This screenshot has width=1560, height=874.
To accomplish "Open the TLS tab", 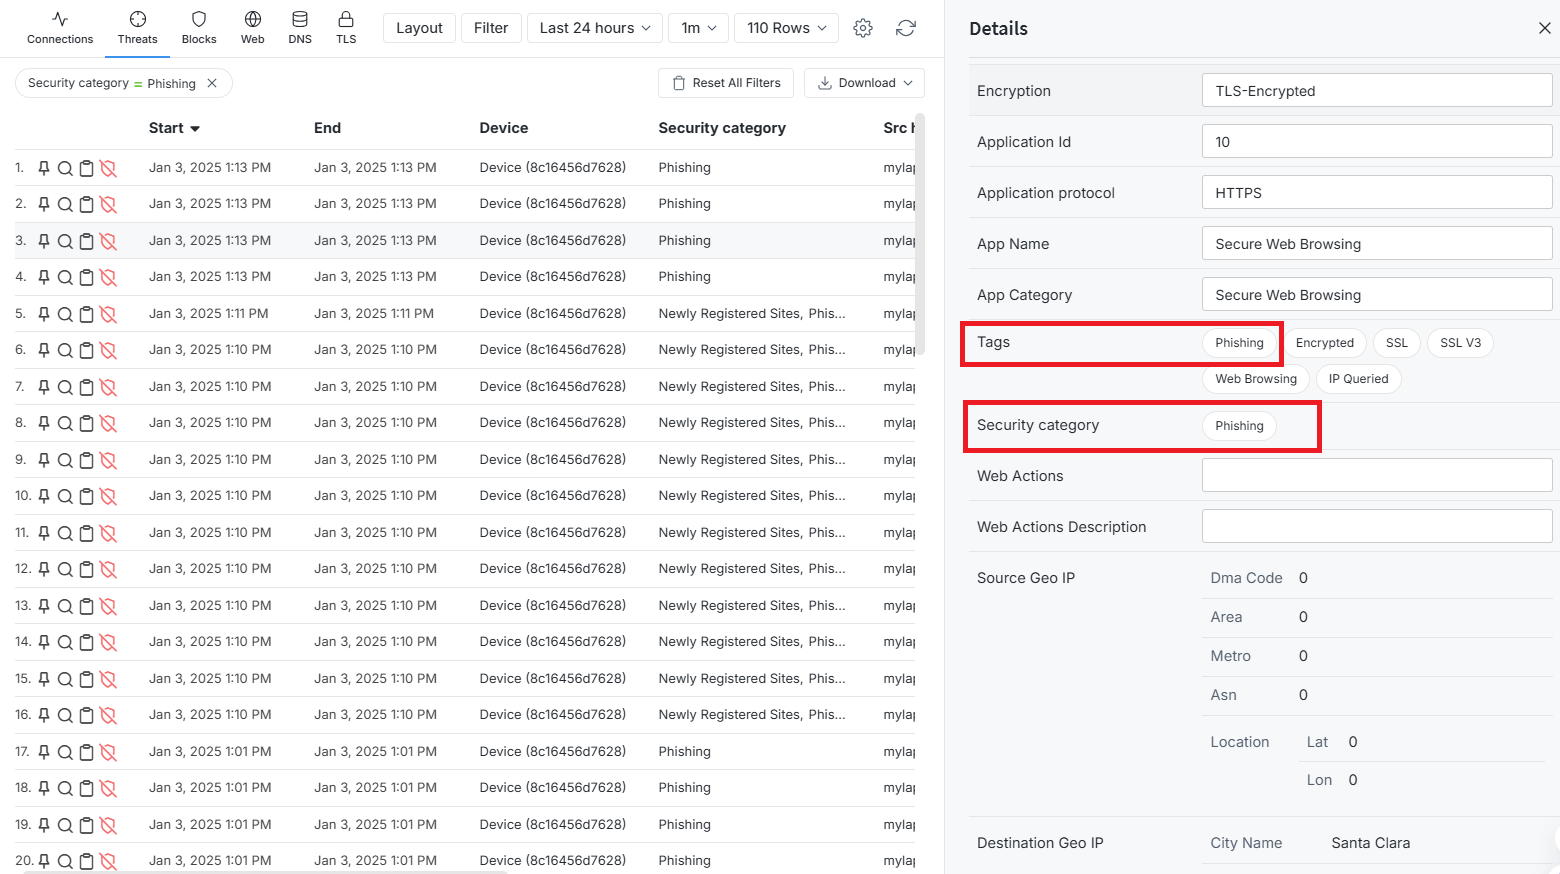I will click(x=346, y=28).
